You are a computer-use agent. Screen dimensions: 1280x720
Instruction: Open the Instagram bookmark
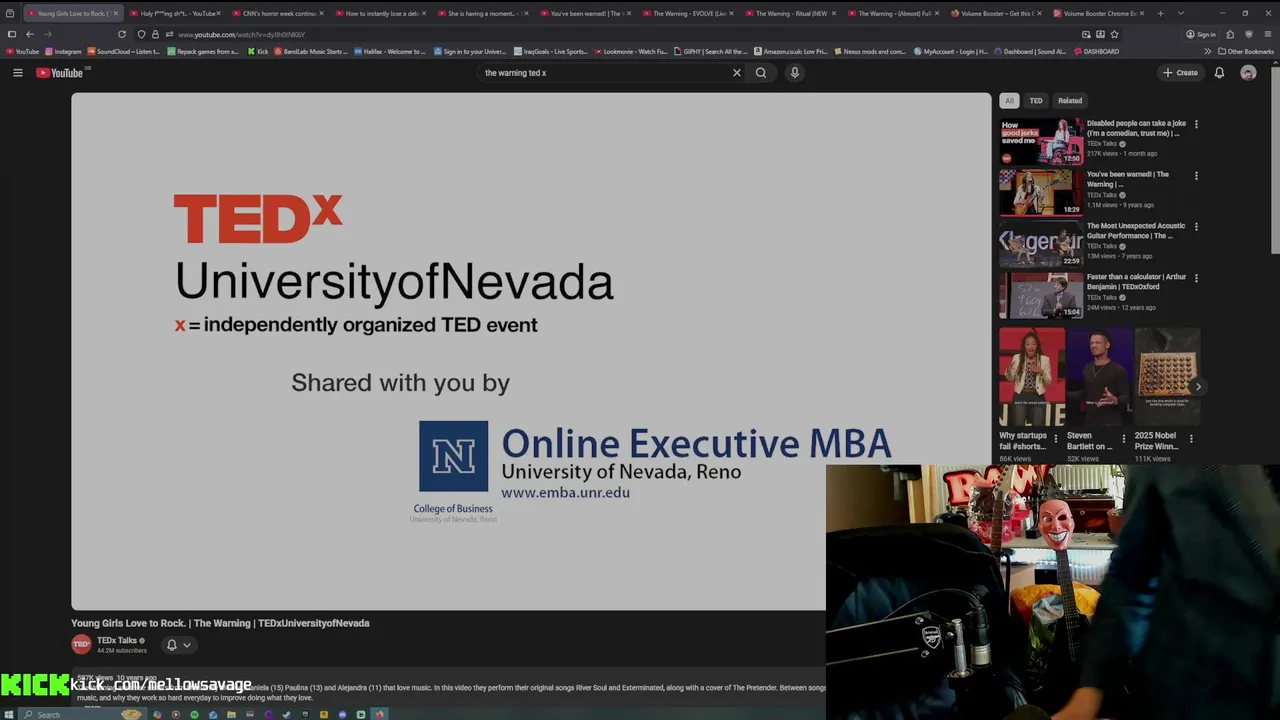tap(64, 51)
